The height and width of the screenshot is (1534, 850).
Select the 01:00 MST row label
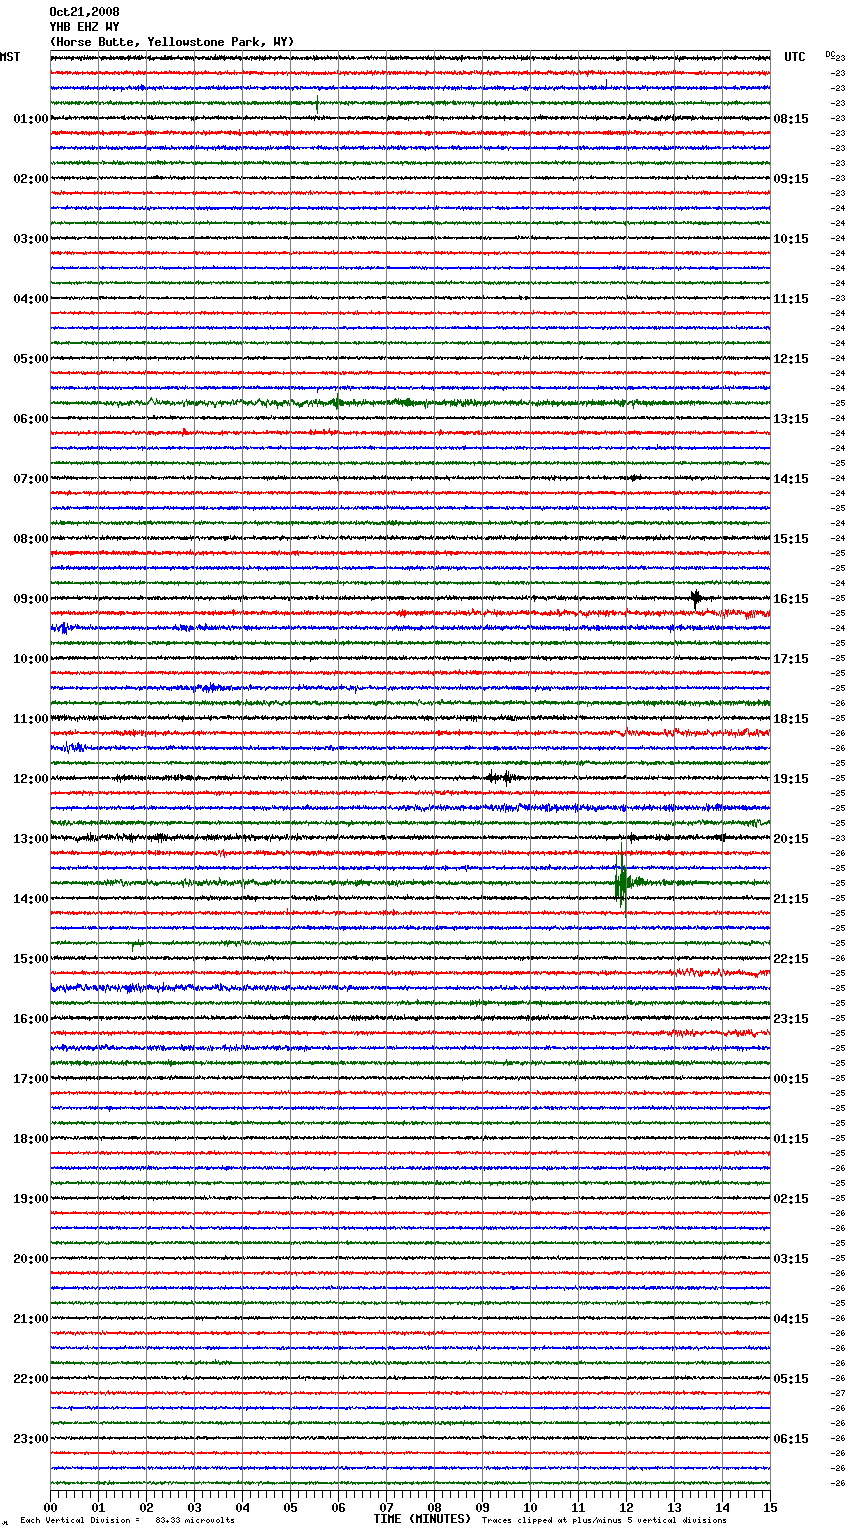(31, 119)
